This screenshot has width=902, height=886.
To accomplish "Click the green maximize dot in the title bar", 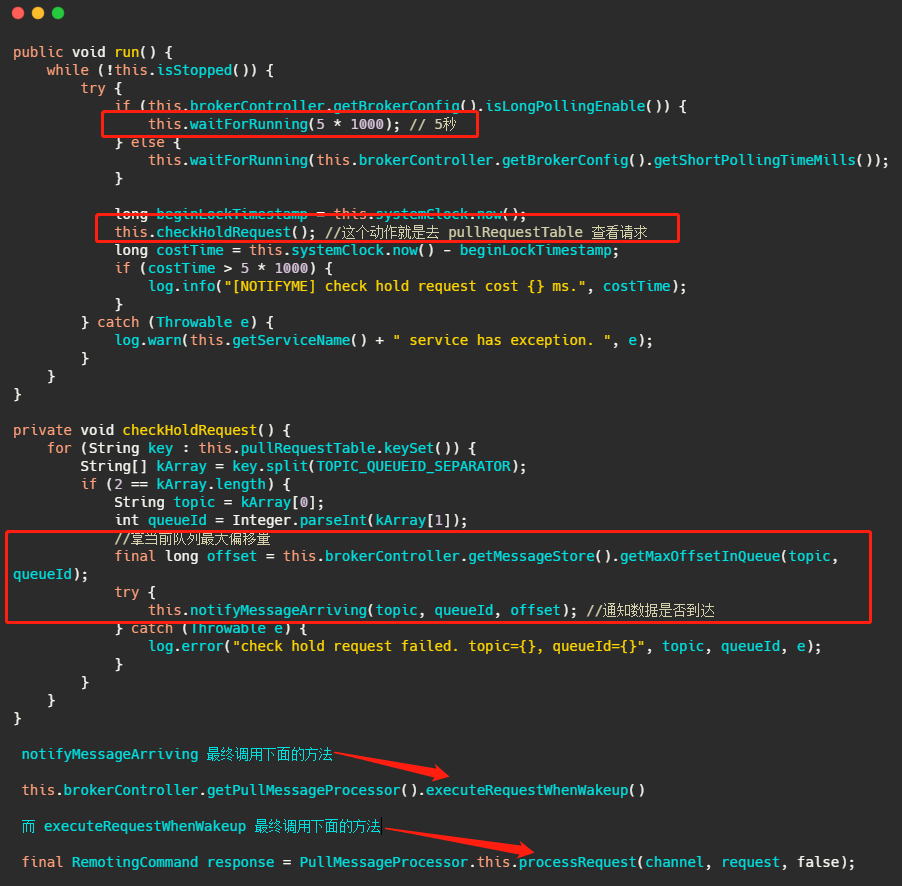I will coord(58,13).
